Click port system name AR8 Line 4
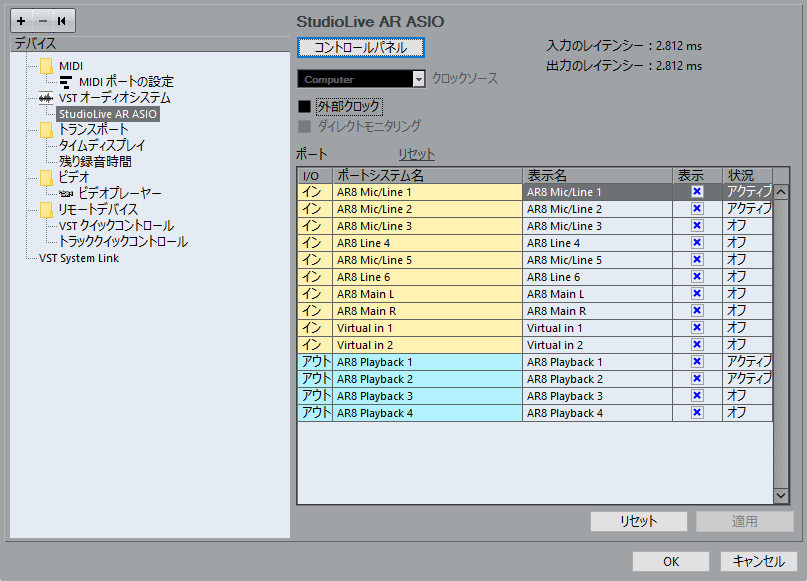 [x=428, y=243]
